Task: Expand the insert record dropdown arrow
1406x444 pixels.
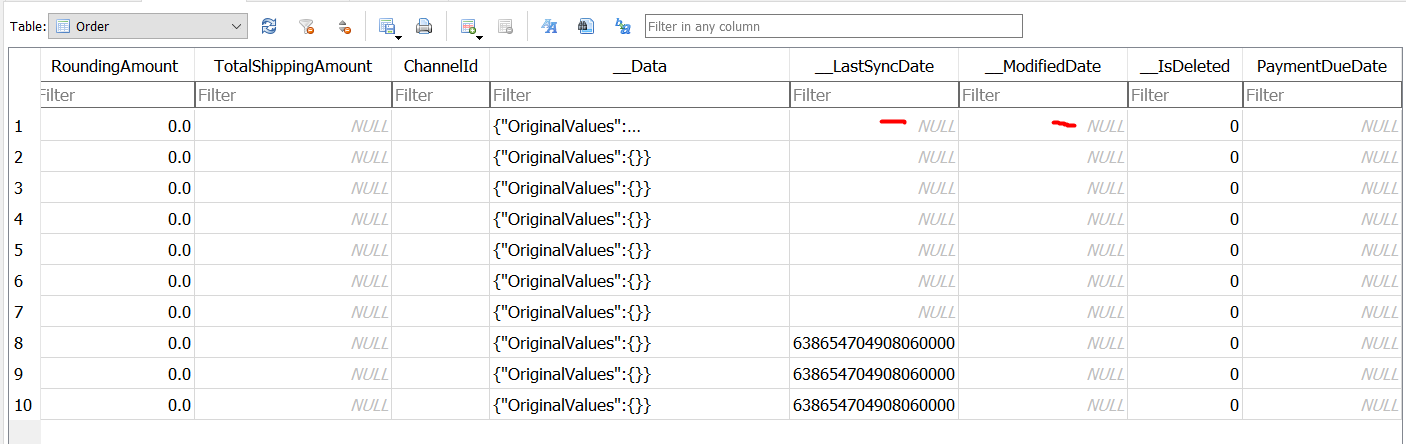Action: click(x=480, y=37)
